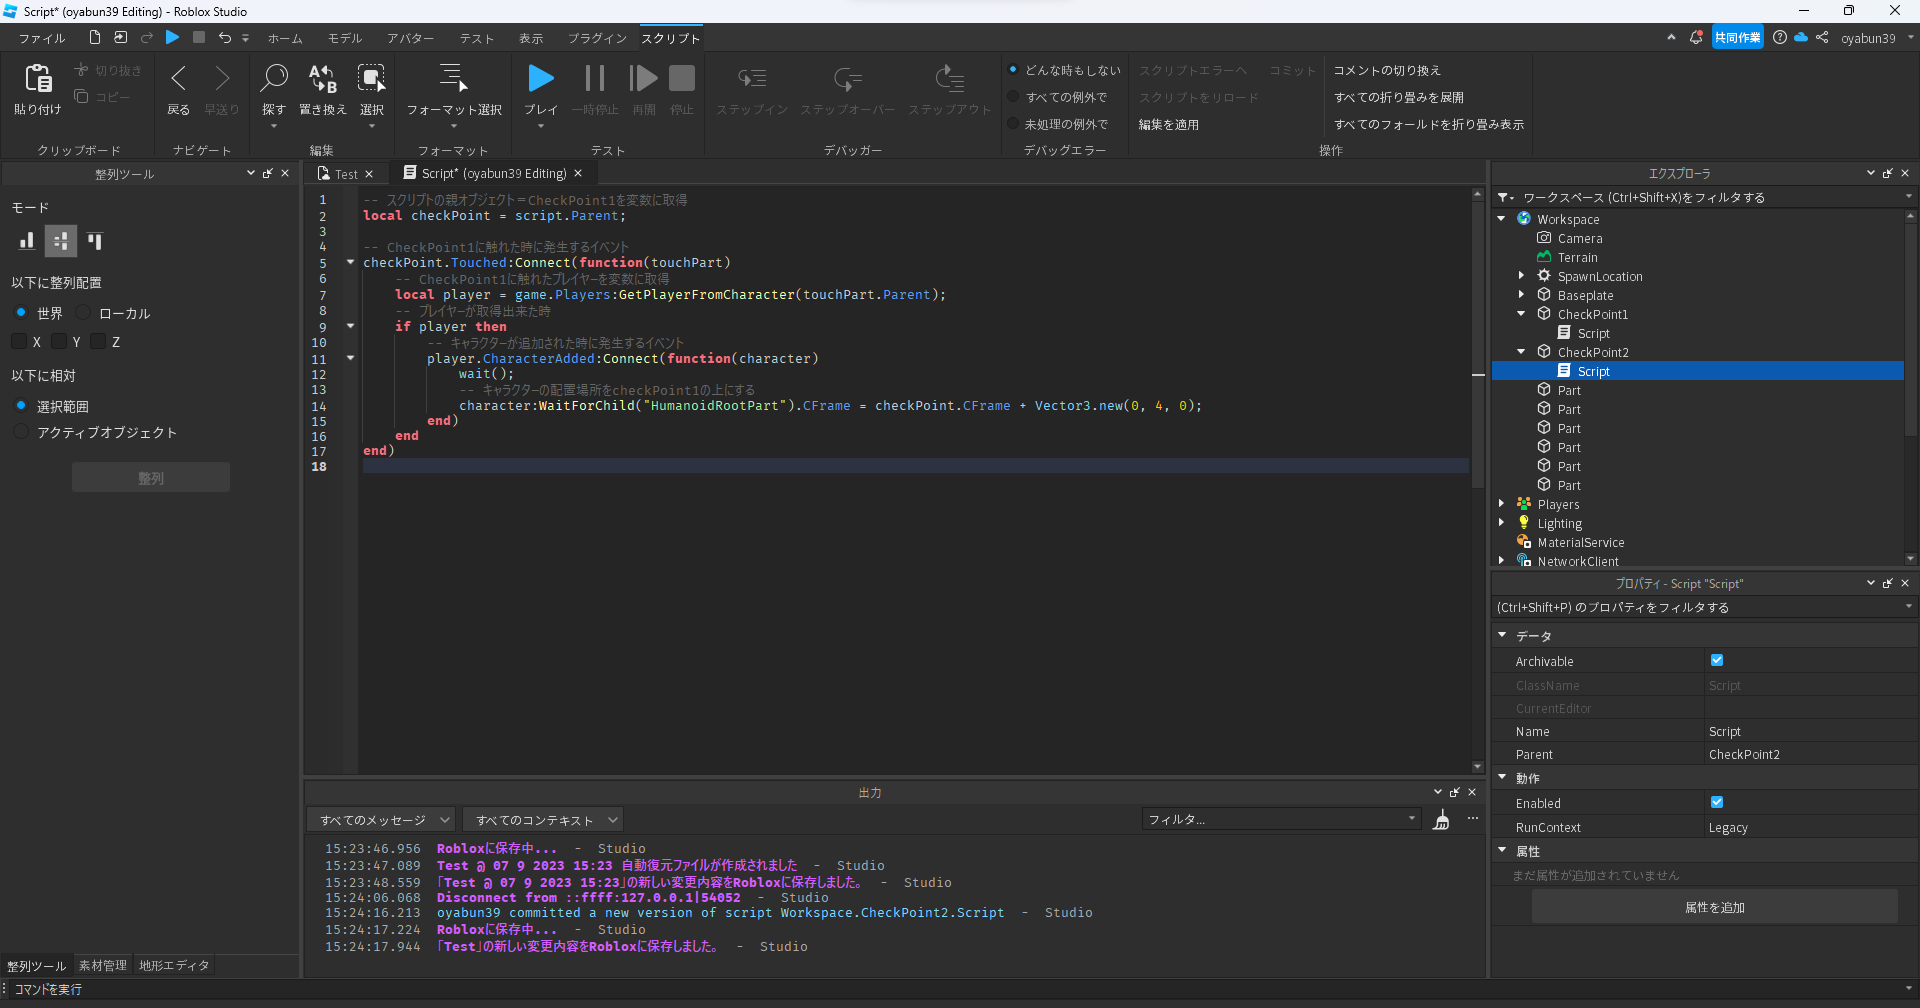The height and width of the screenshot is (1008, 1920).
Task: Click the Select (選択) icon
Action: click(x=371, y=77)
